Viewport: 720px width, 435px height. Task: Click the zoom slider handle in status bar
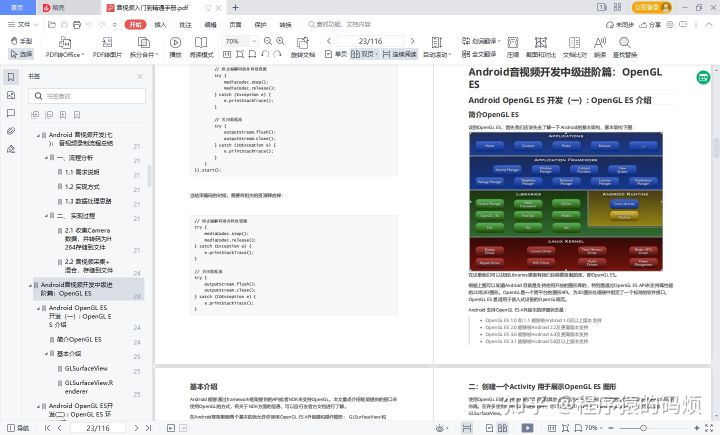[x=643, y=428]
